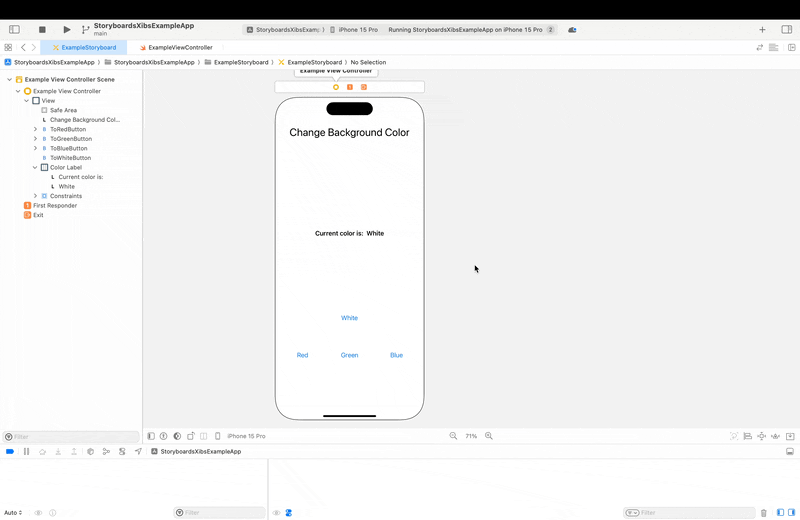The image size is (800, 520).
Task: Open the adjust editor options icon
Action: (773, 47)
